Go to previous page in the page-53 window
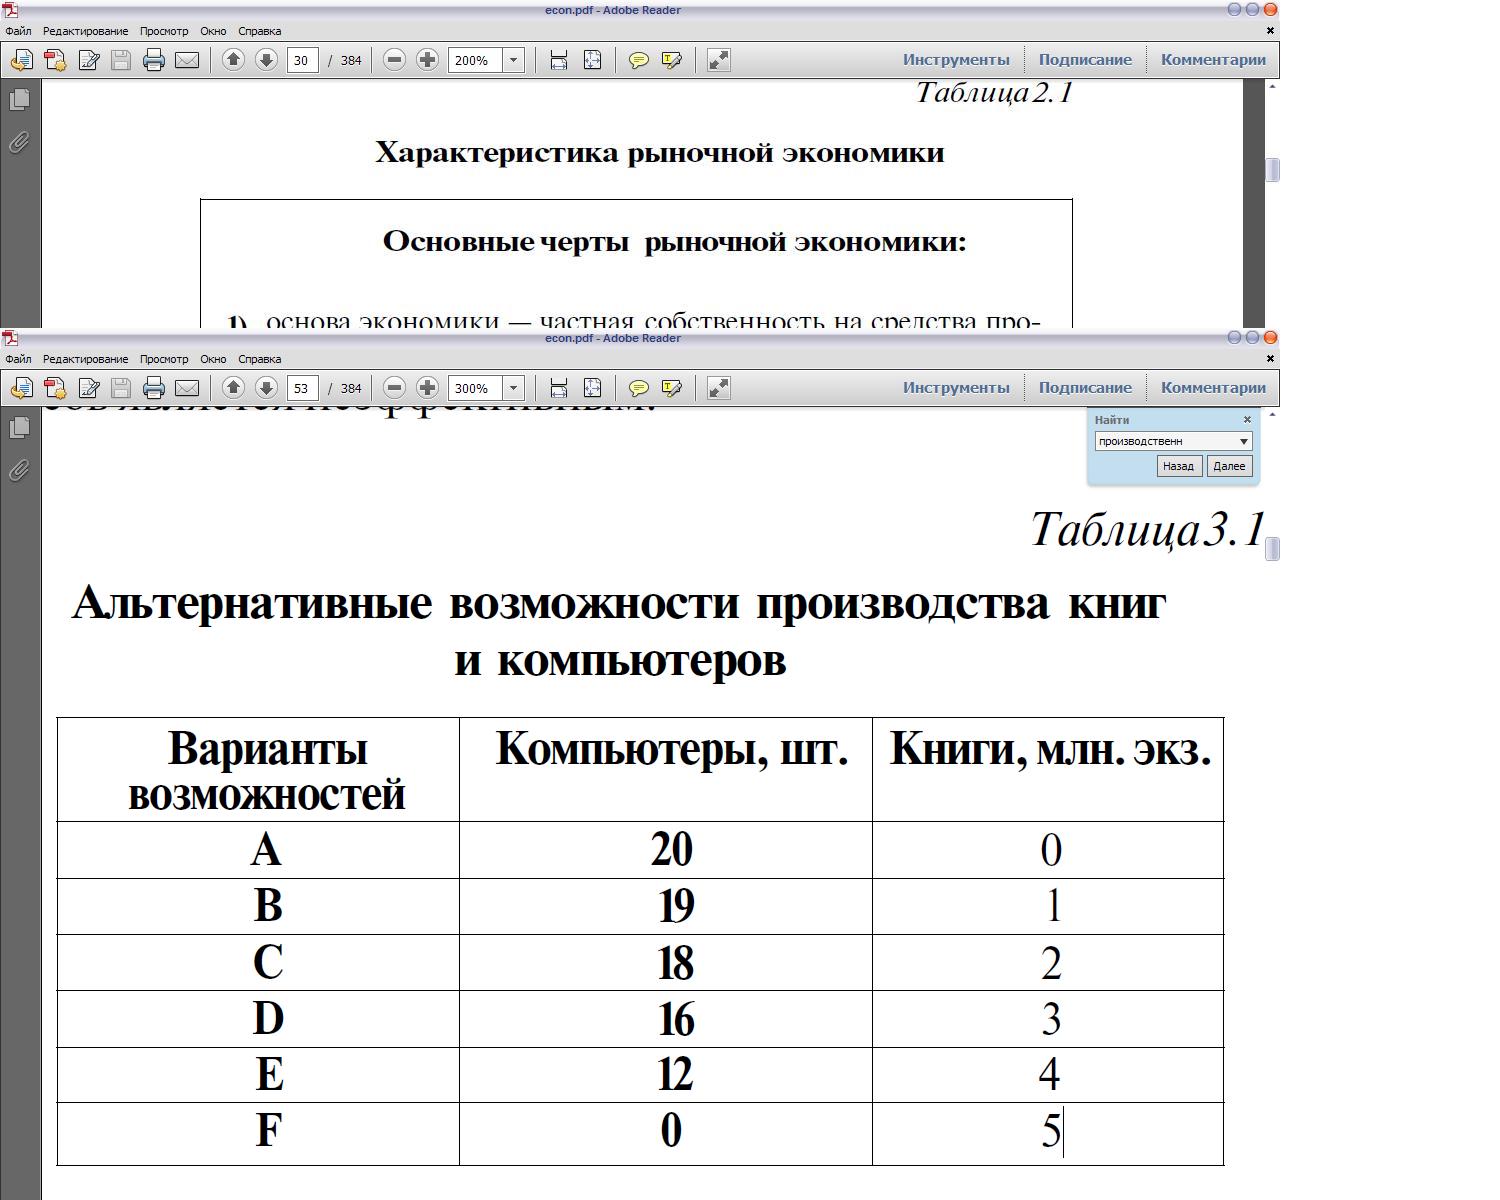The image size is (1500, 1200). [x=233, y=388]
